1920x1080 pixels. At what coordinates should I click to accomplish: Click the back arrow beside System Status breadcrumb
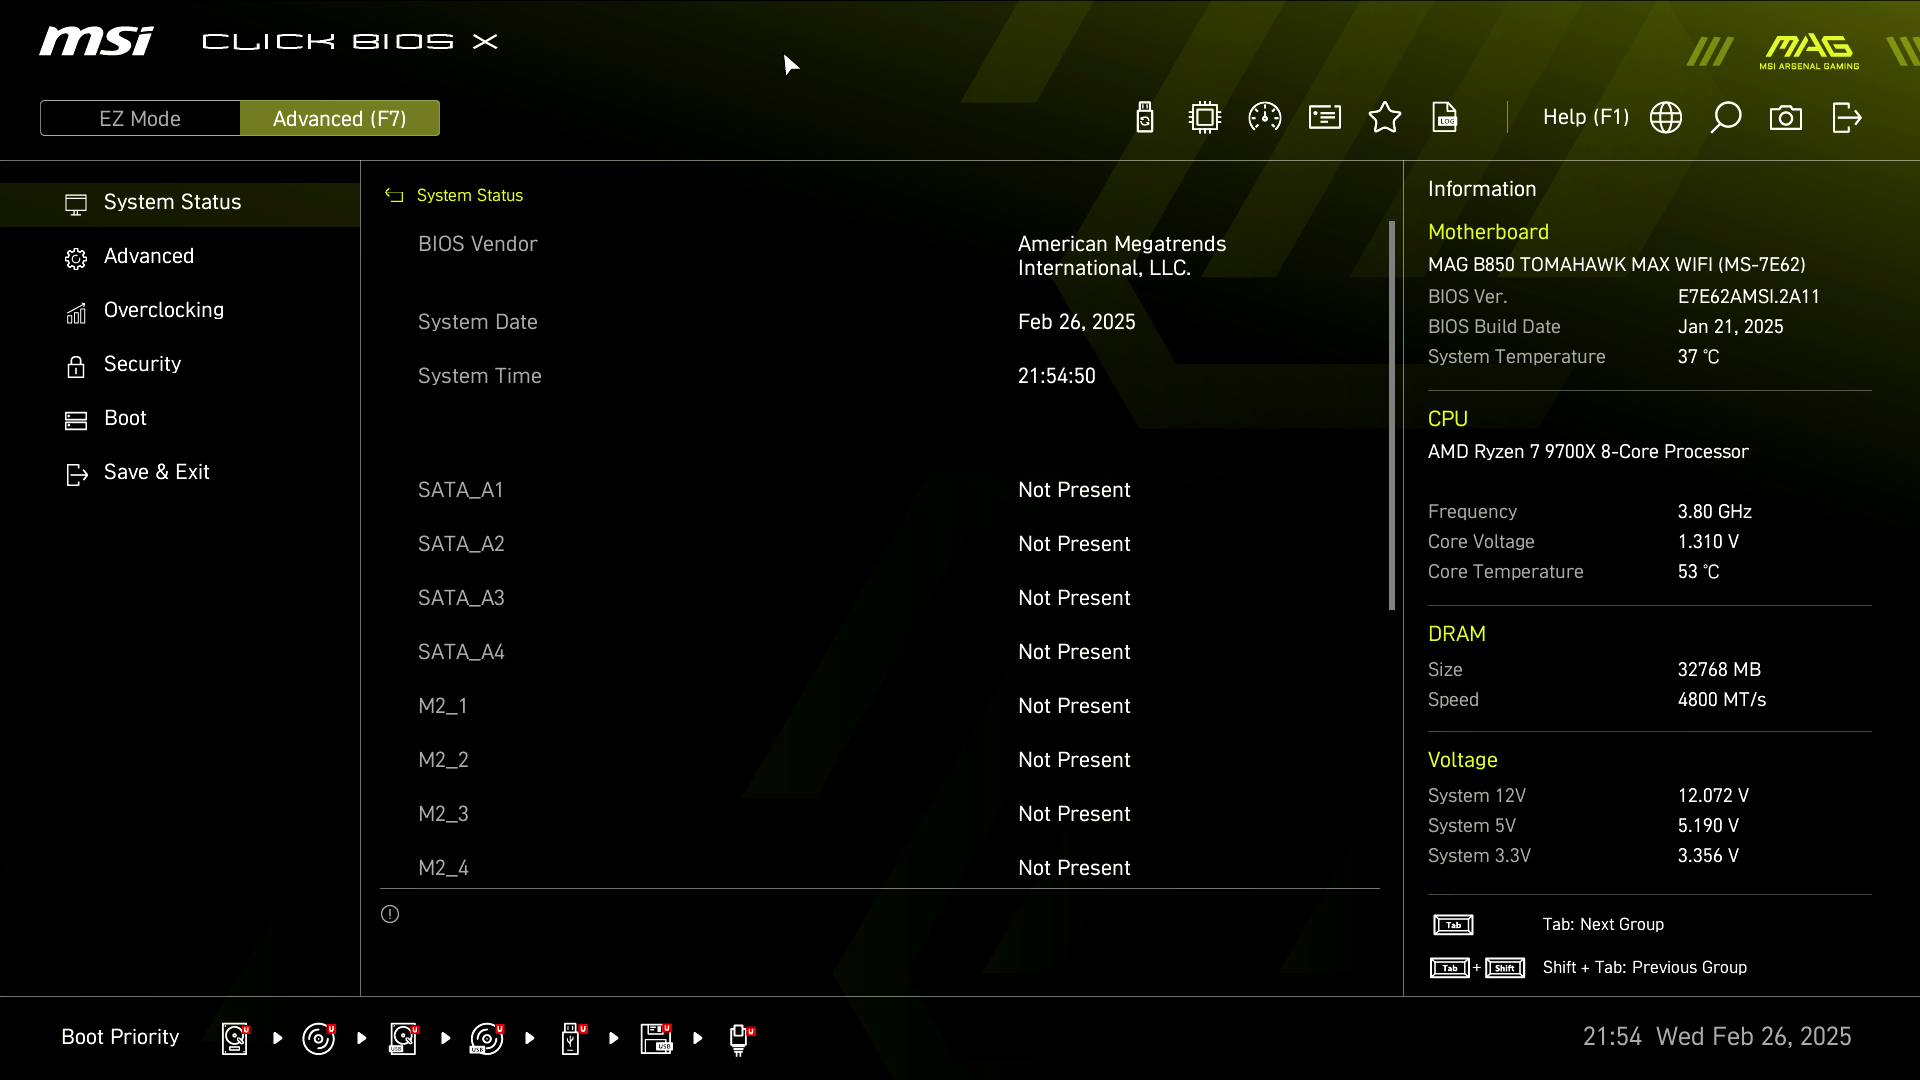point(394,196)
